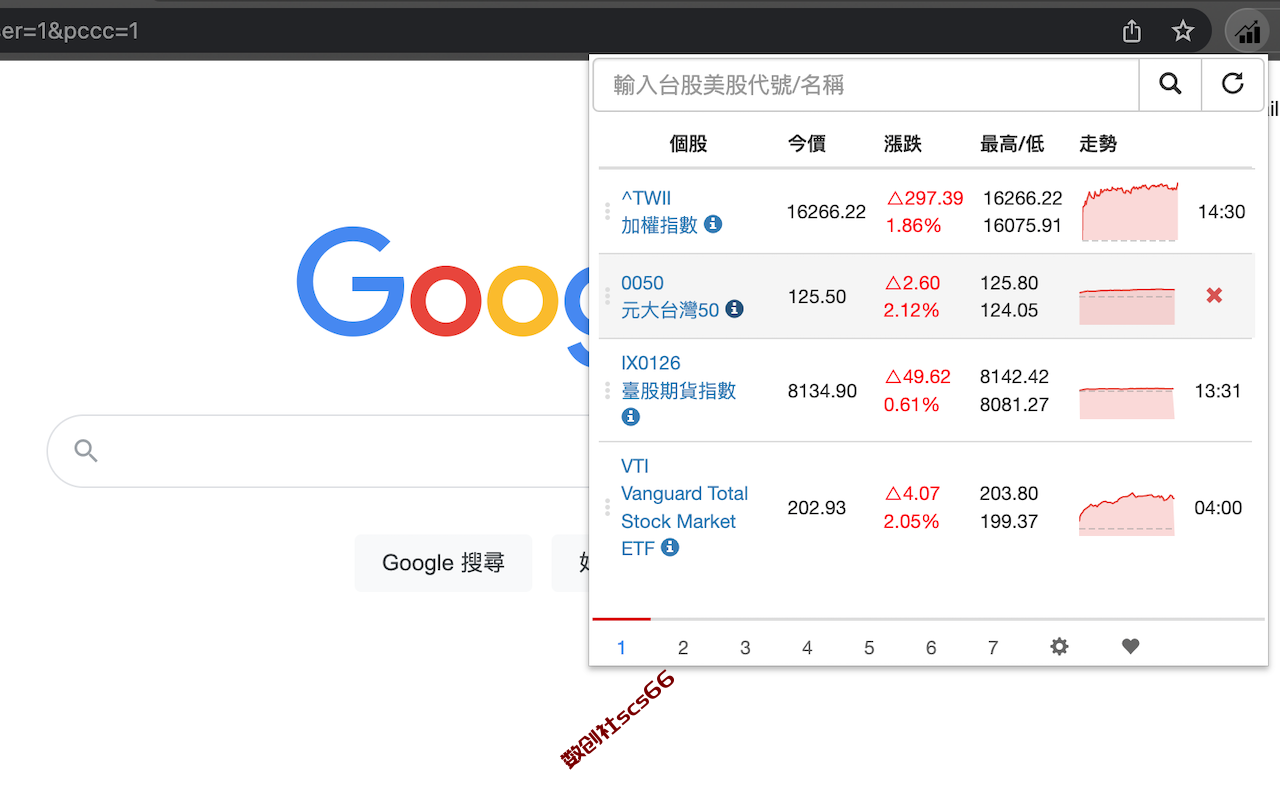Click the 個股 column header

(x=688, y=144)
